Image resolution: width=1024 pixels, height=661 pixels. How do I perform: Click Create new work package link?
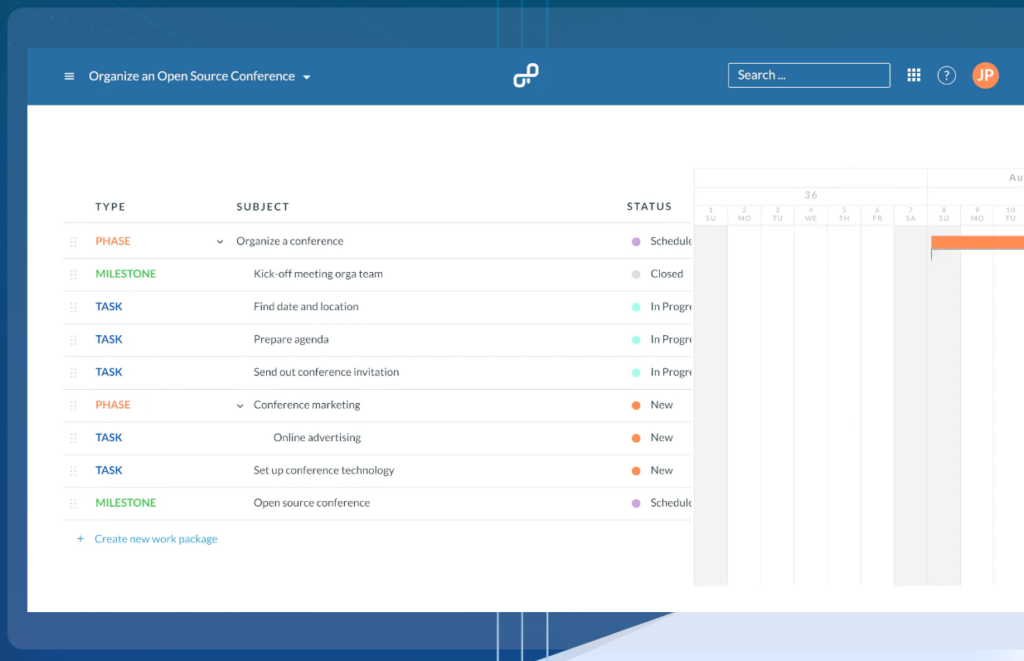point(155,539)
